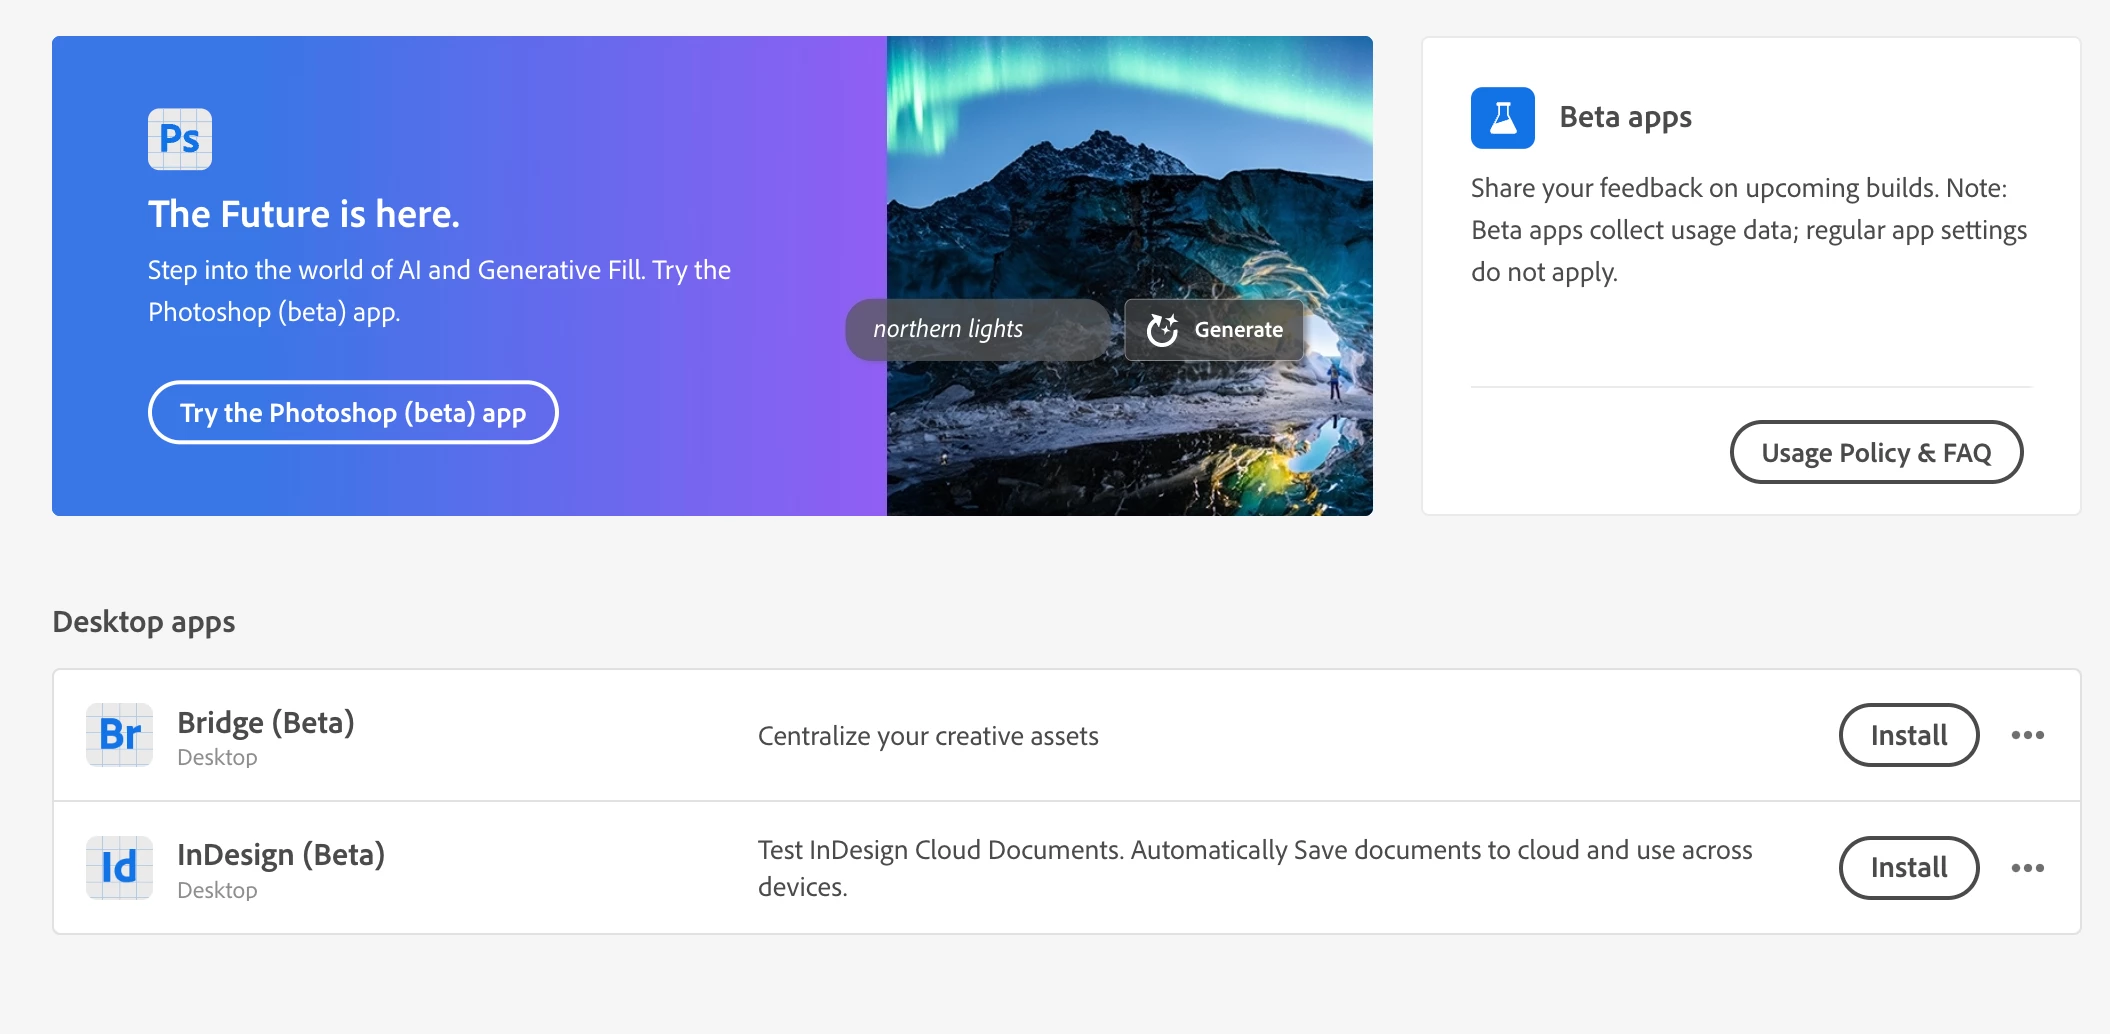Click the Bridge (Beta) Br icon
The image size is (2110, 1034).
coord(120,735)
